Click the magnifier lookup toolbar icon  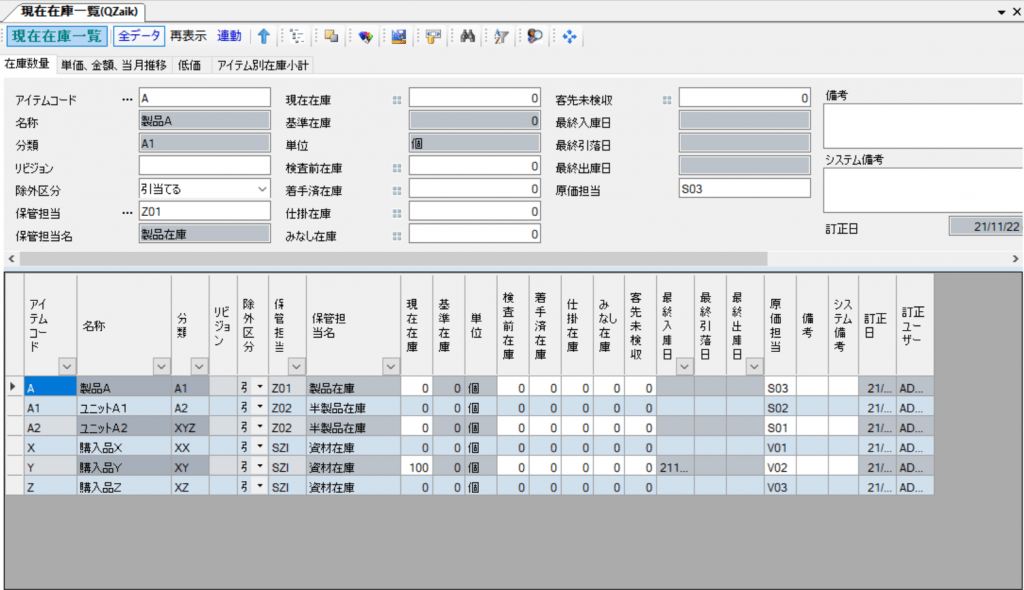[535, 37]
